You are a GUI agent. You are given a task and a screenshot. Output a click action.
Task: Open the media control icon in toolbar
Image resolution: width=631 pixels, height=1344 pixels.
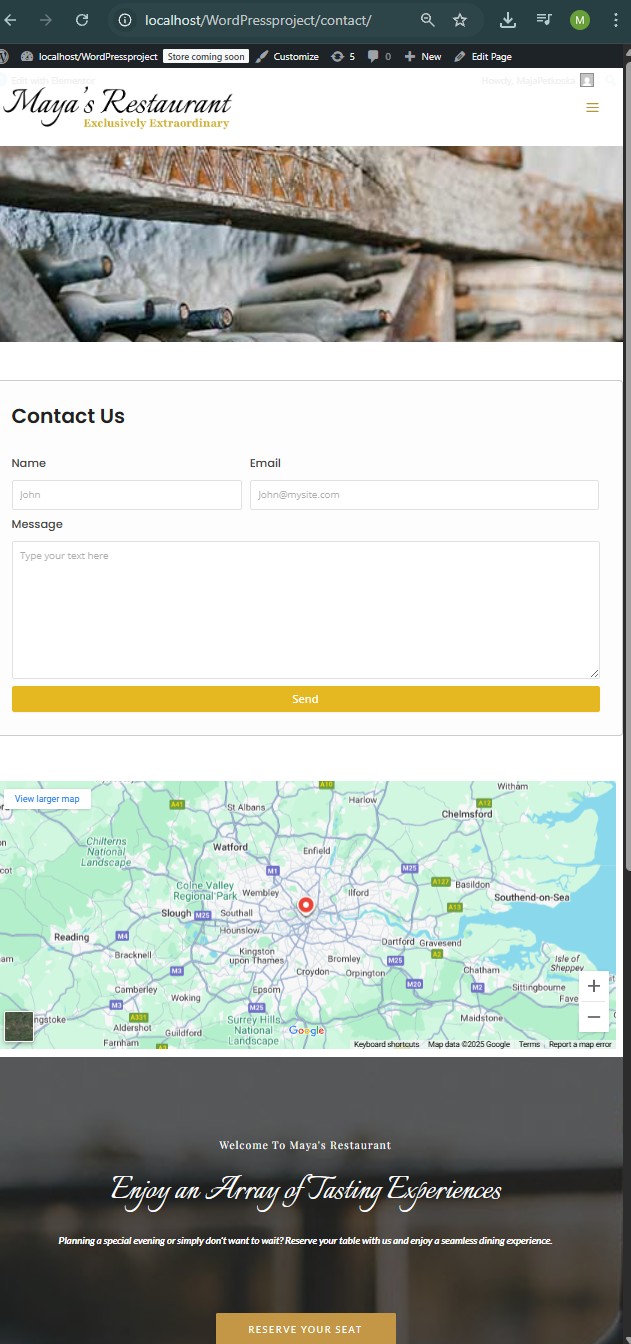[544, 20]
